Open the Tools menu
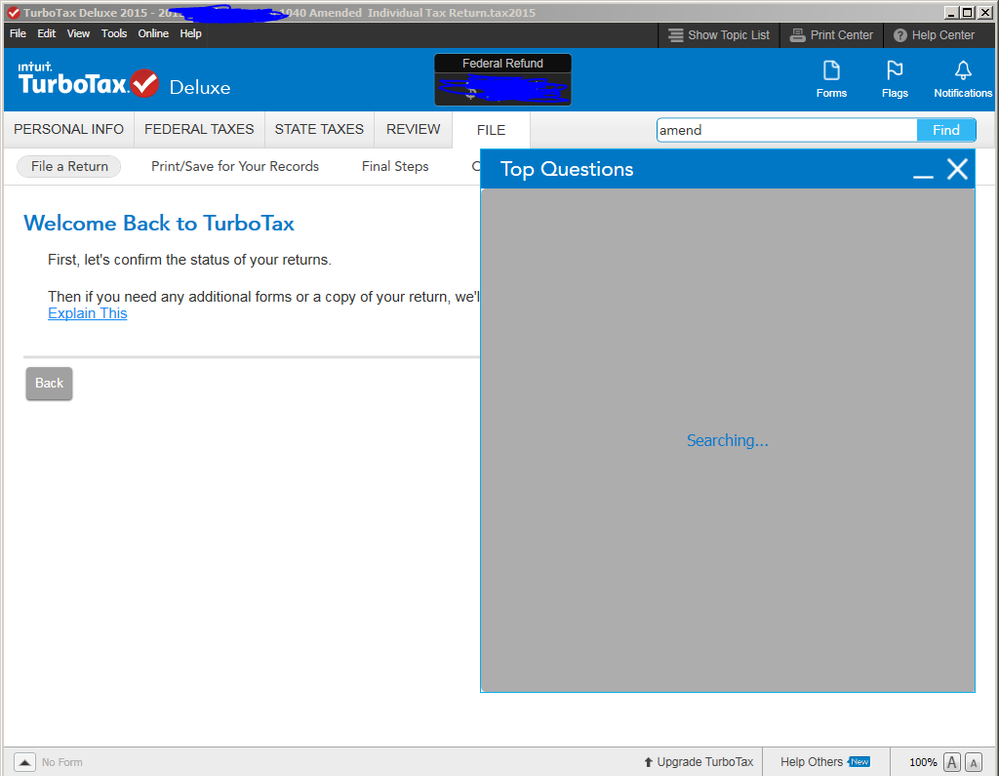The height and width of the screenshot is (776, 999). point(114,34)
